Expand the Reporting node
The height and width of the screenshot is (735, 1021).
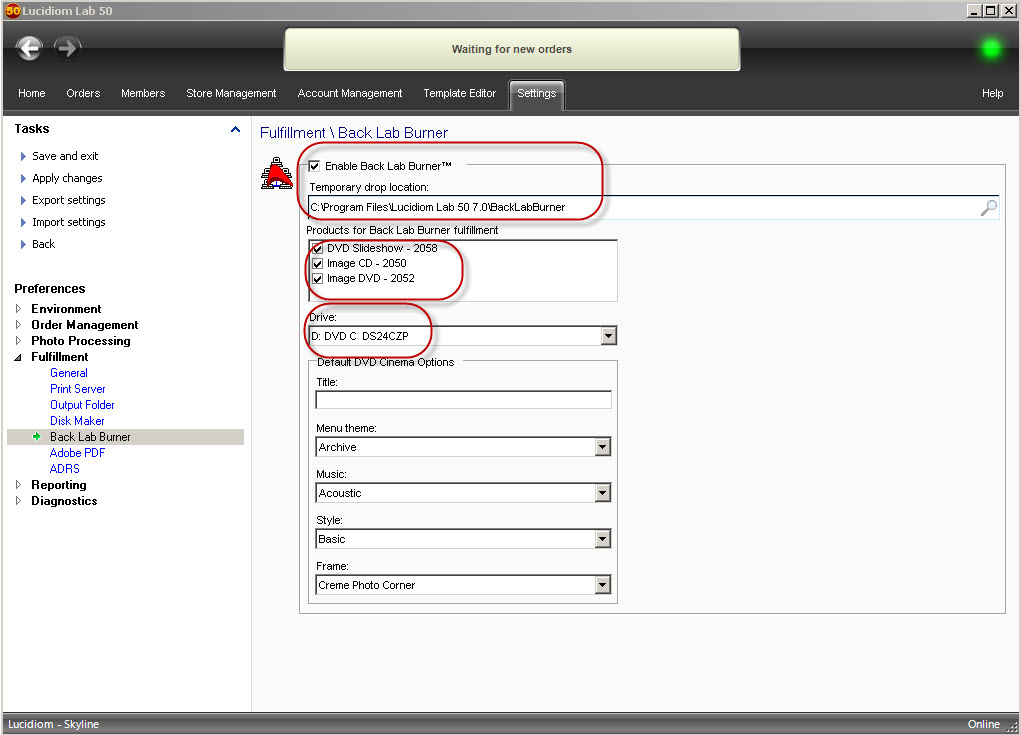coord(18,484)
